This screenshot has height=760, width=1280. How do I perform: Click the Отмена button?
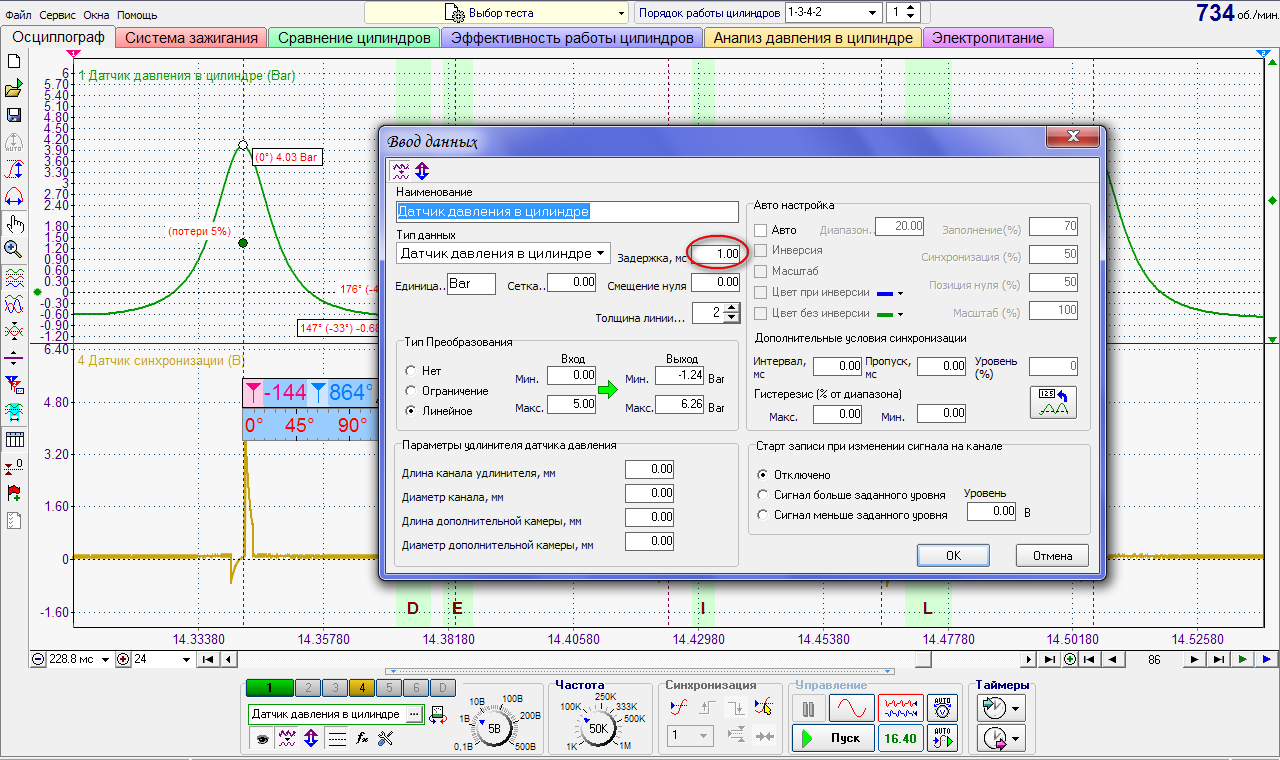[1052, 555]
